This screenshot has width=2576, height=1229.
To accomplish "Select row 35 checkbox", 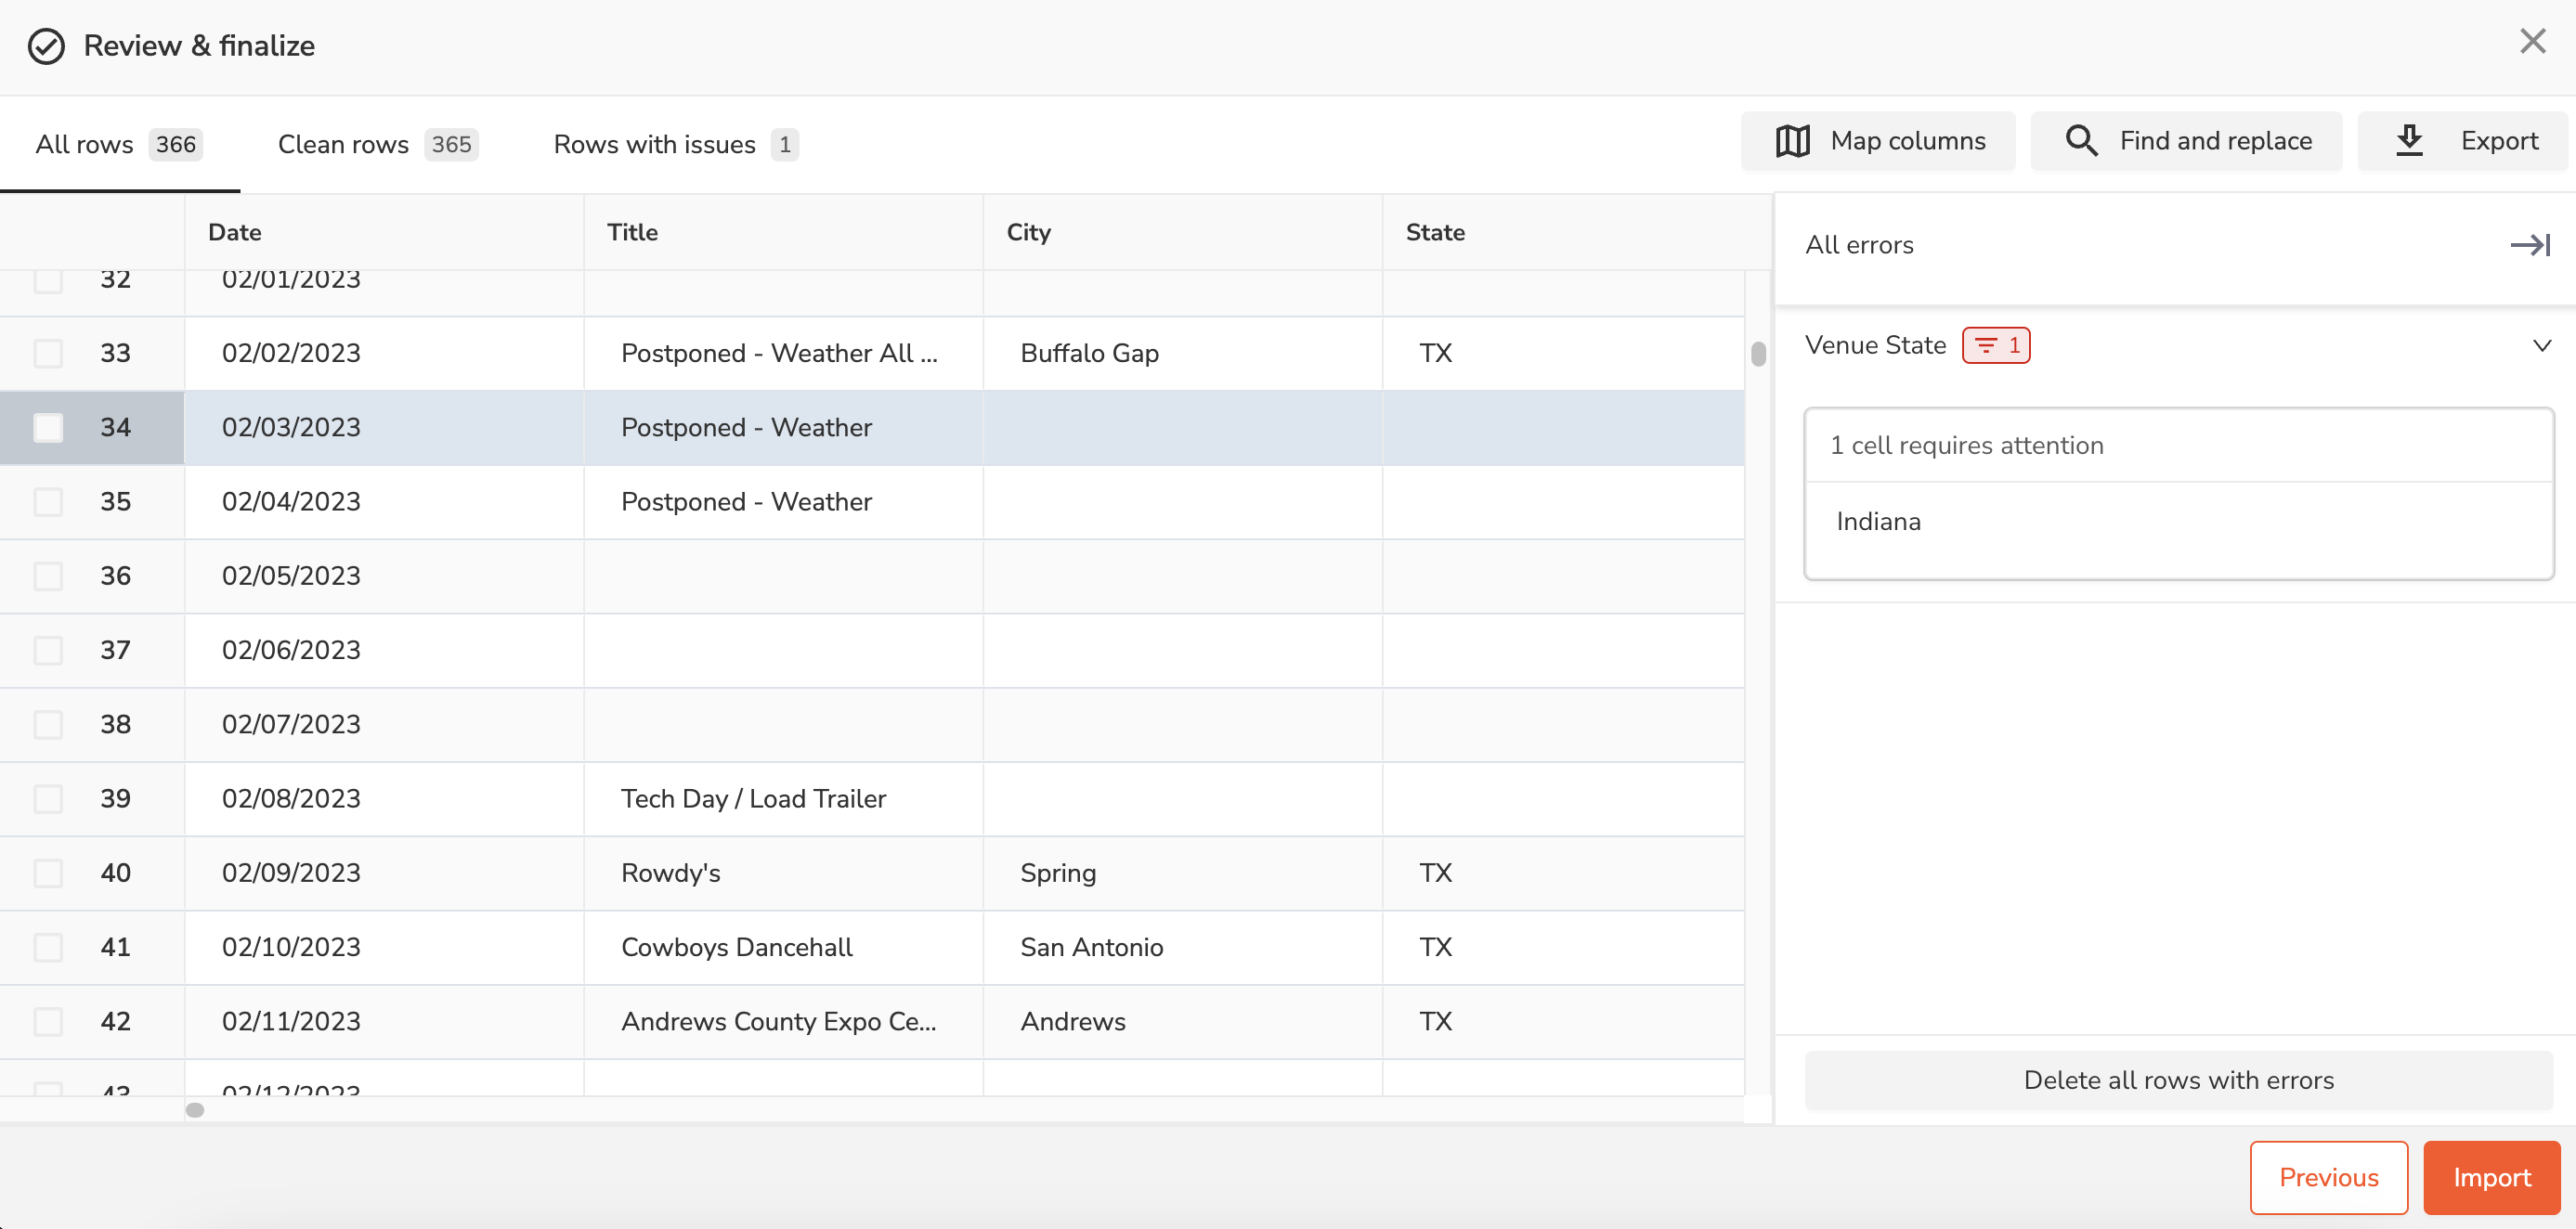I will coord(48,501).
